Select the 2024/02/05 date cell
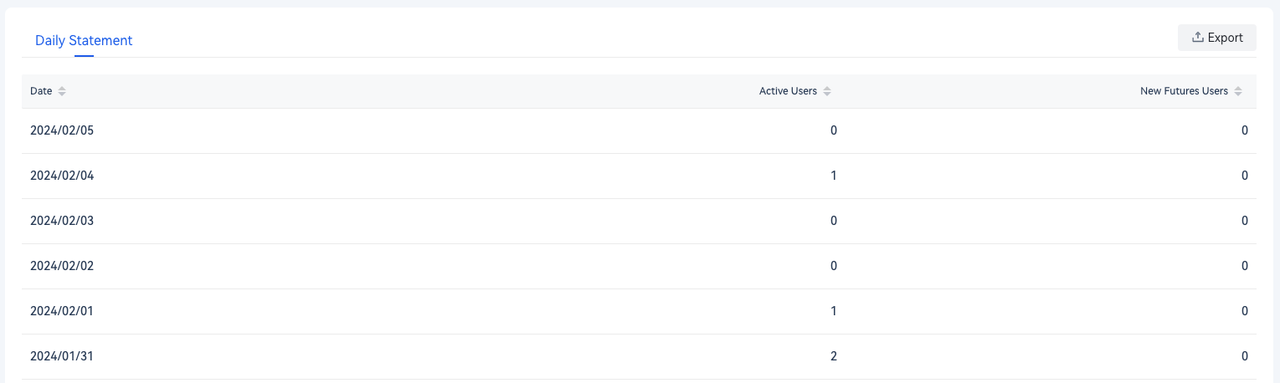Screen dimensions: 1280x383 pos(62,131)
